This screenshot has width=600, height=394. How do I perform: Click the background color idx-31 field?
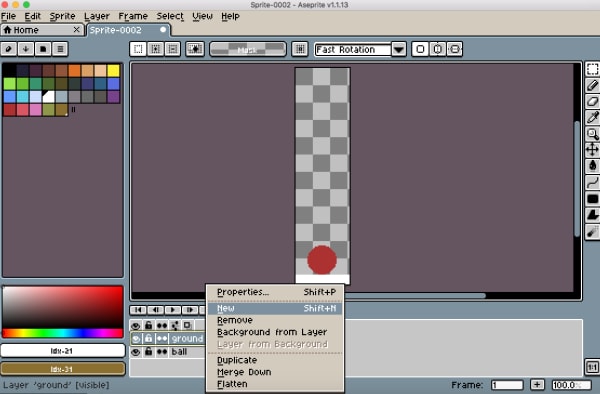[63, 369]
